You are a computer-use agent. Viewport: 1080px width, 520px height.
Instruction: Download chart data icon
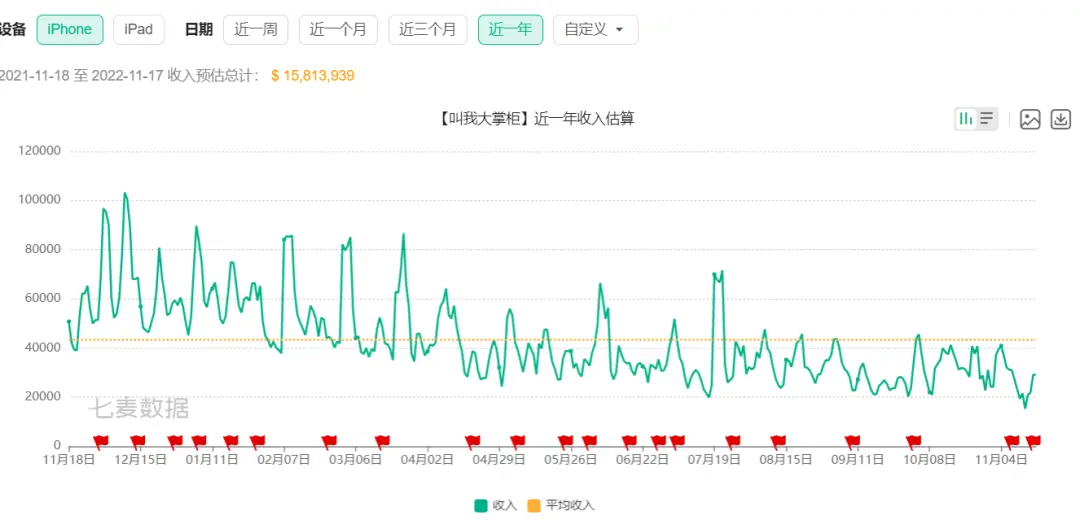pos(1061,119)
